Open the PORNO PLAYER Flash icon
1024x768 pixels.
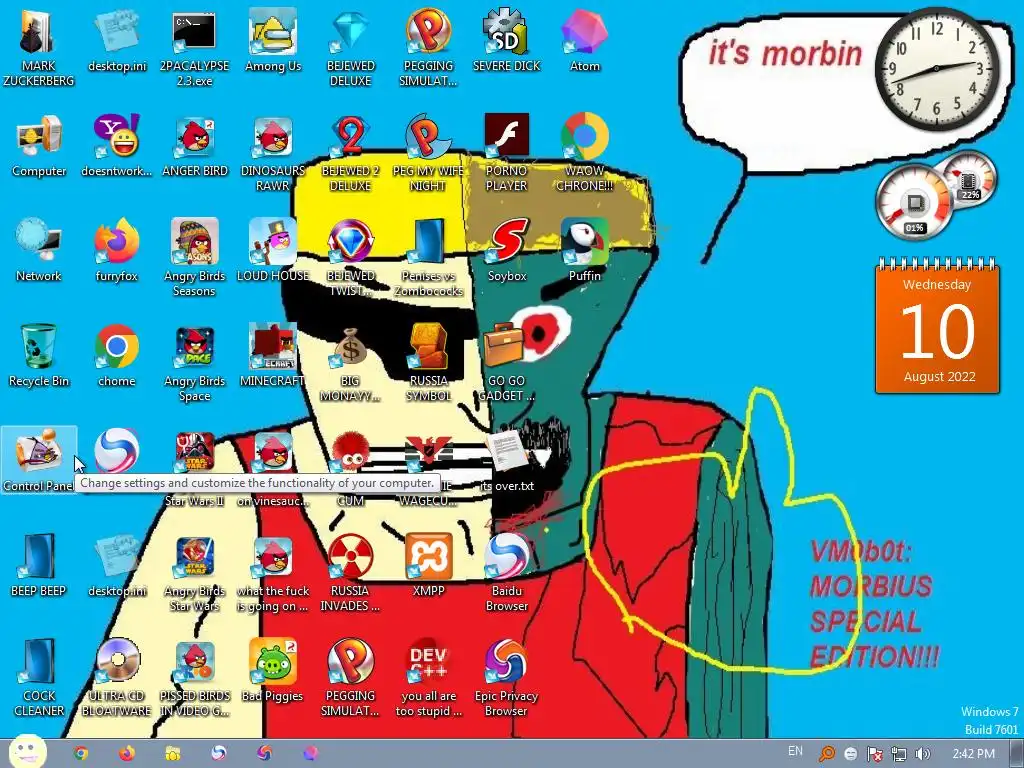[x=506, y=153]
